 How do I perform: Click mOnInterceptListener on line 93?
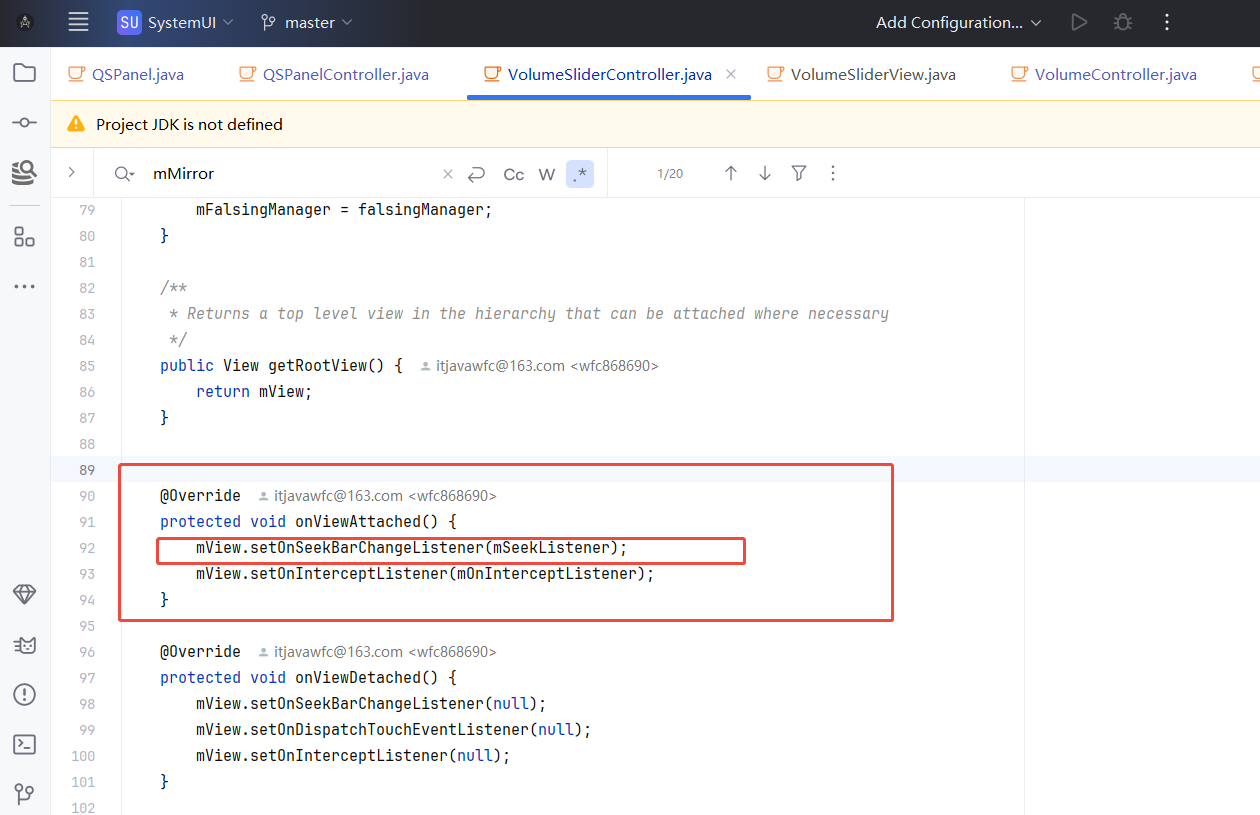pos(546,574)
